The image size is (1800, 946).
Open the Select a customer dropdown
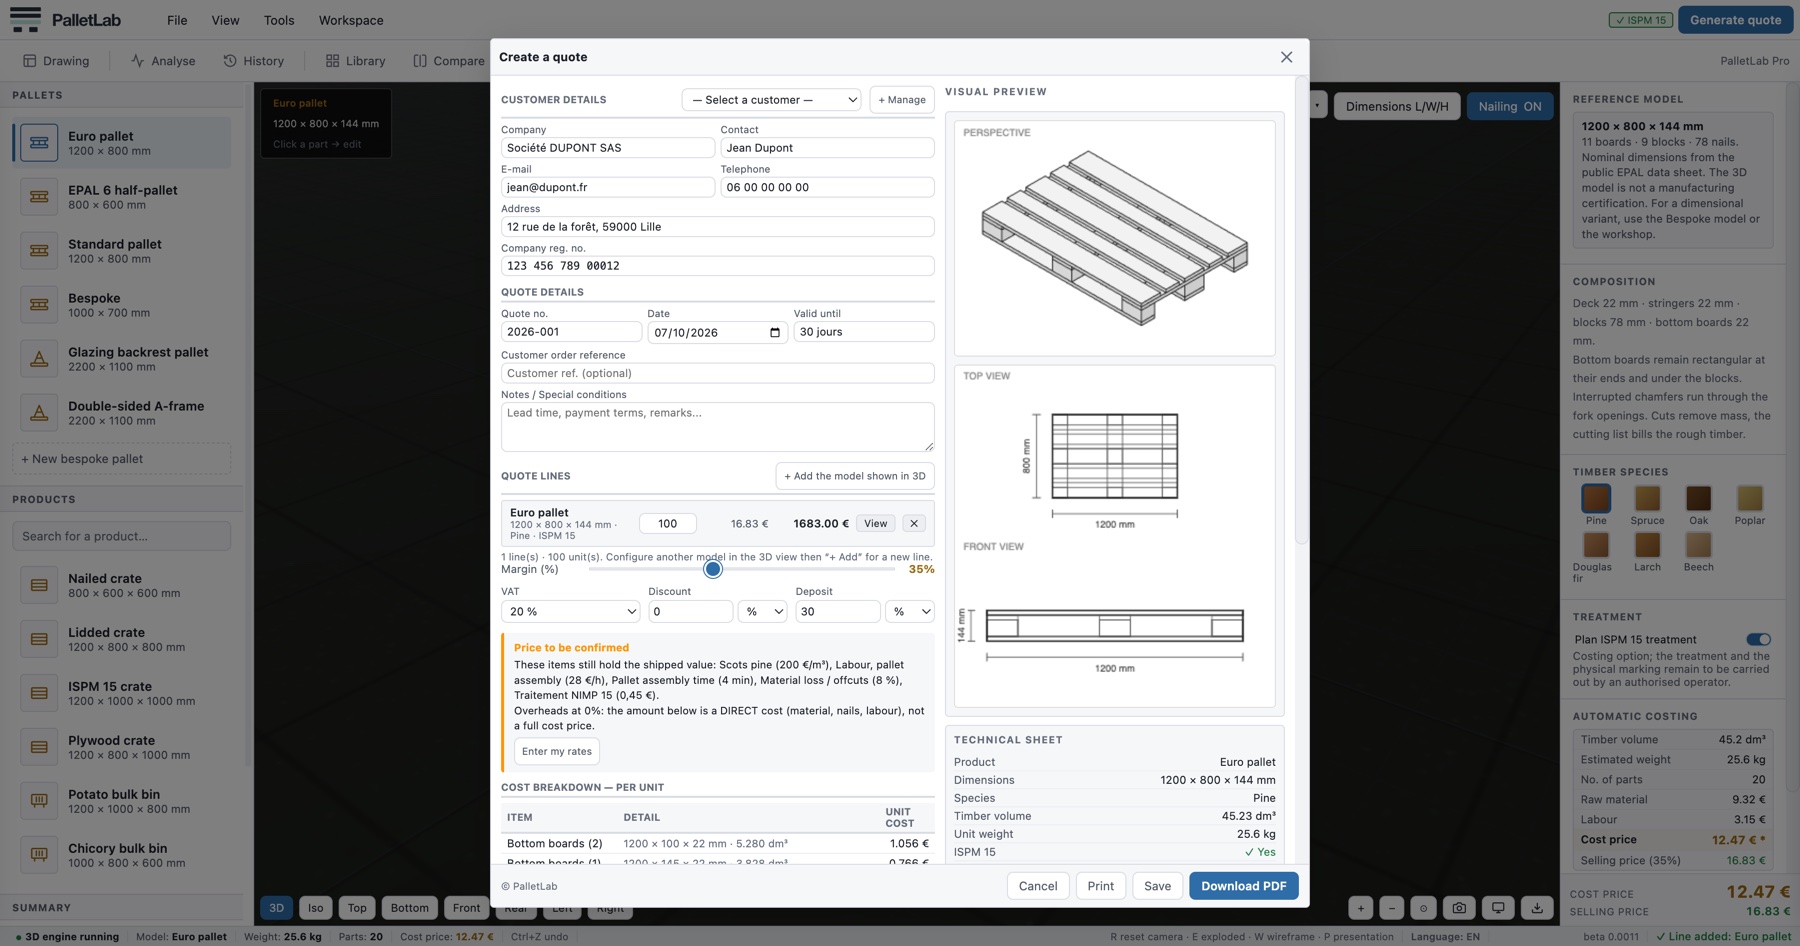pos(771,100)
